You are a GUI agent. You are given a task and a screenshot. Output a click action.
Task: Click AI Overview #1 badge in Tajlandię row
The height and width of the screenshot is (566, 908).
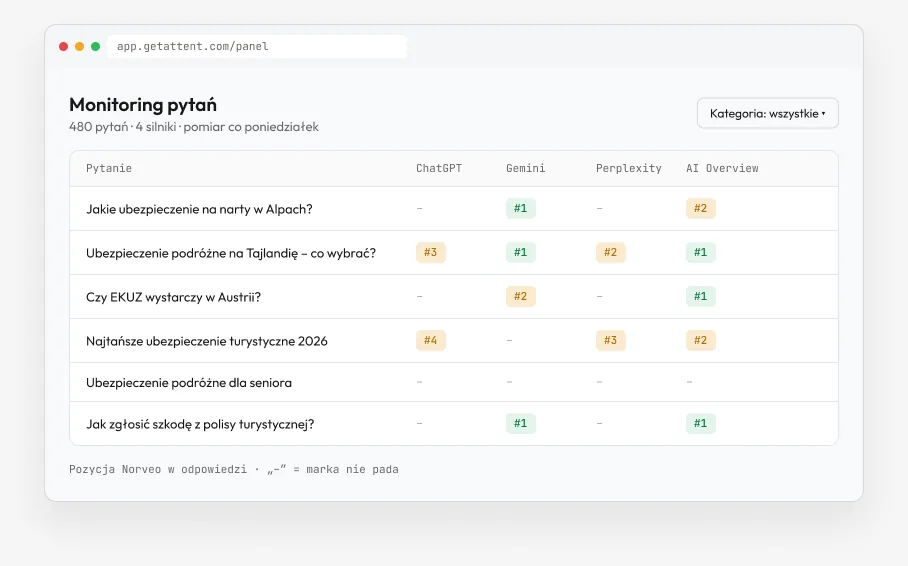pos(701,252)
